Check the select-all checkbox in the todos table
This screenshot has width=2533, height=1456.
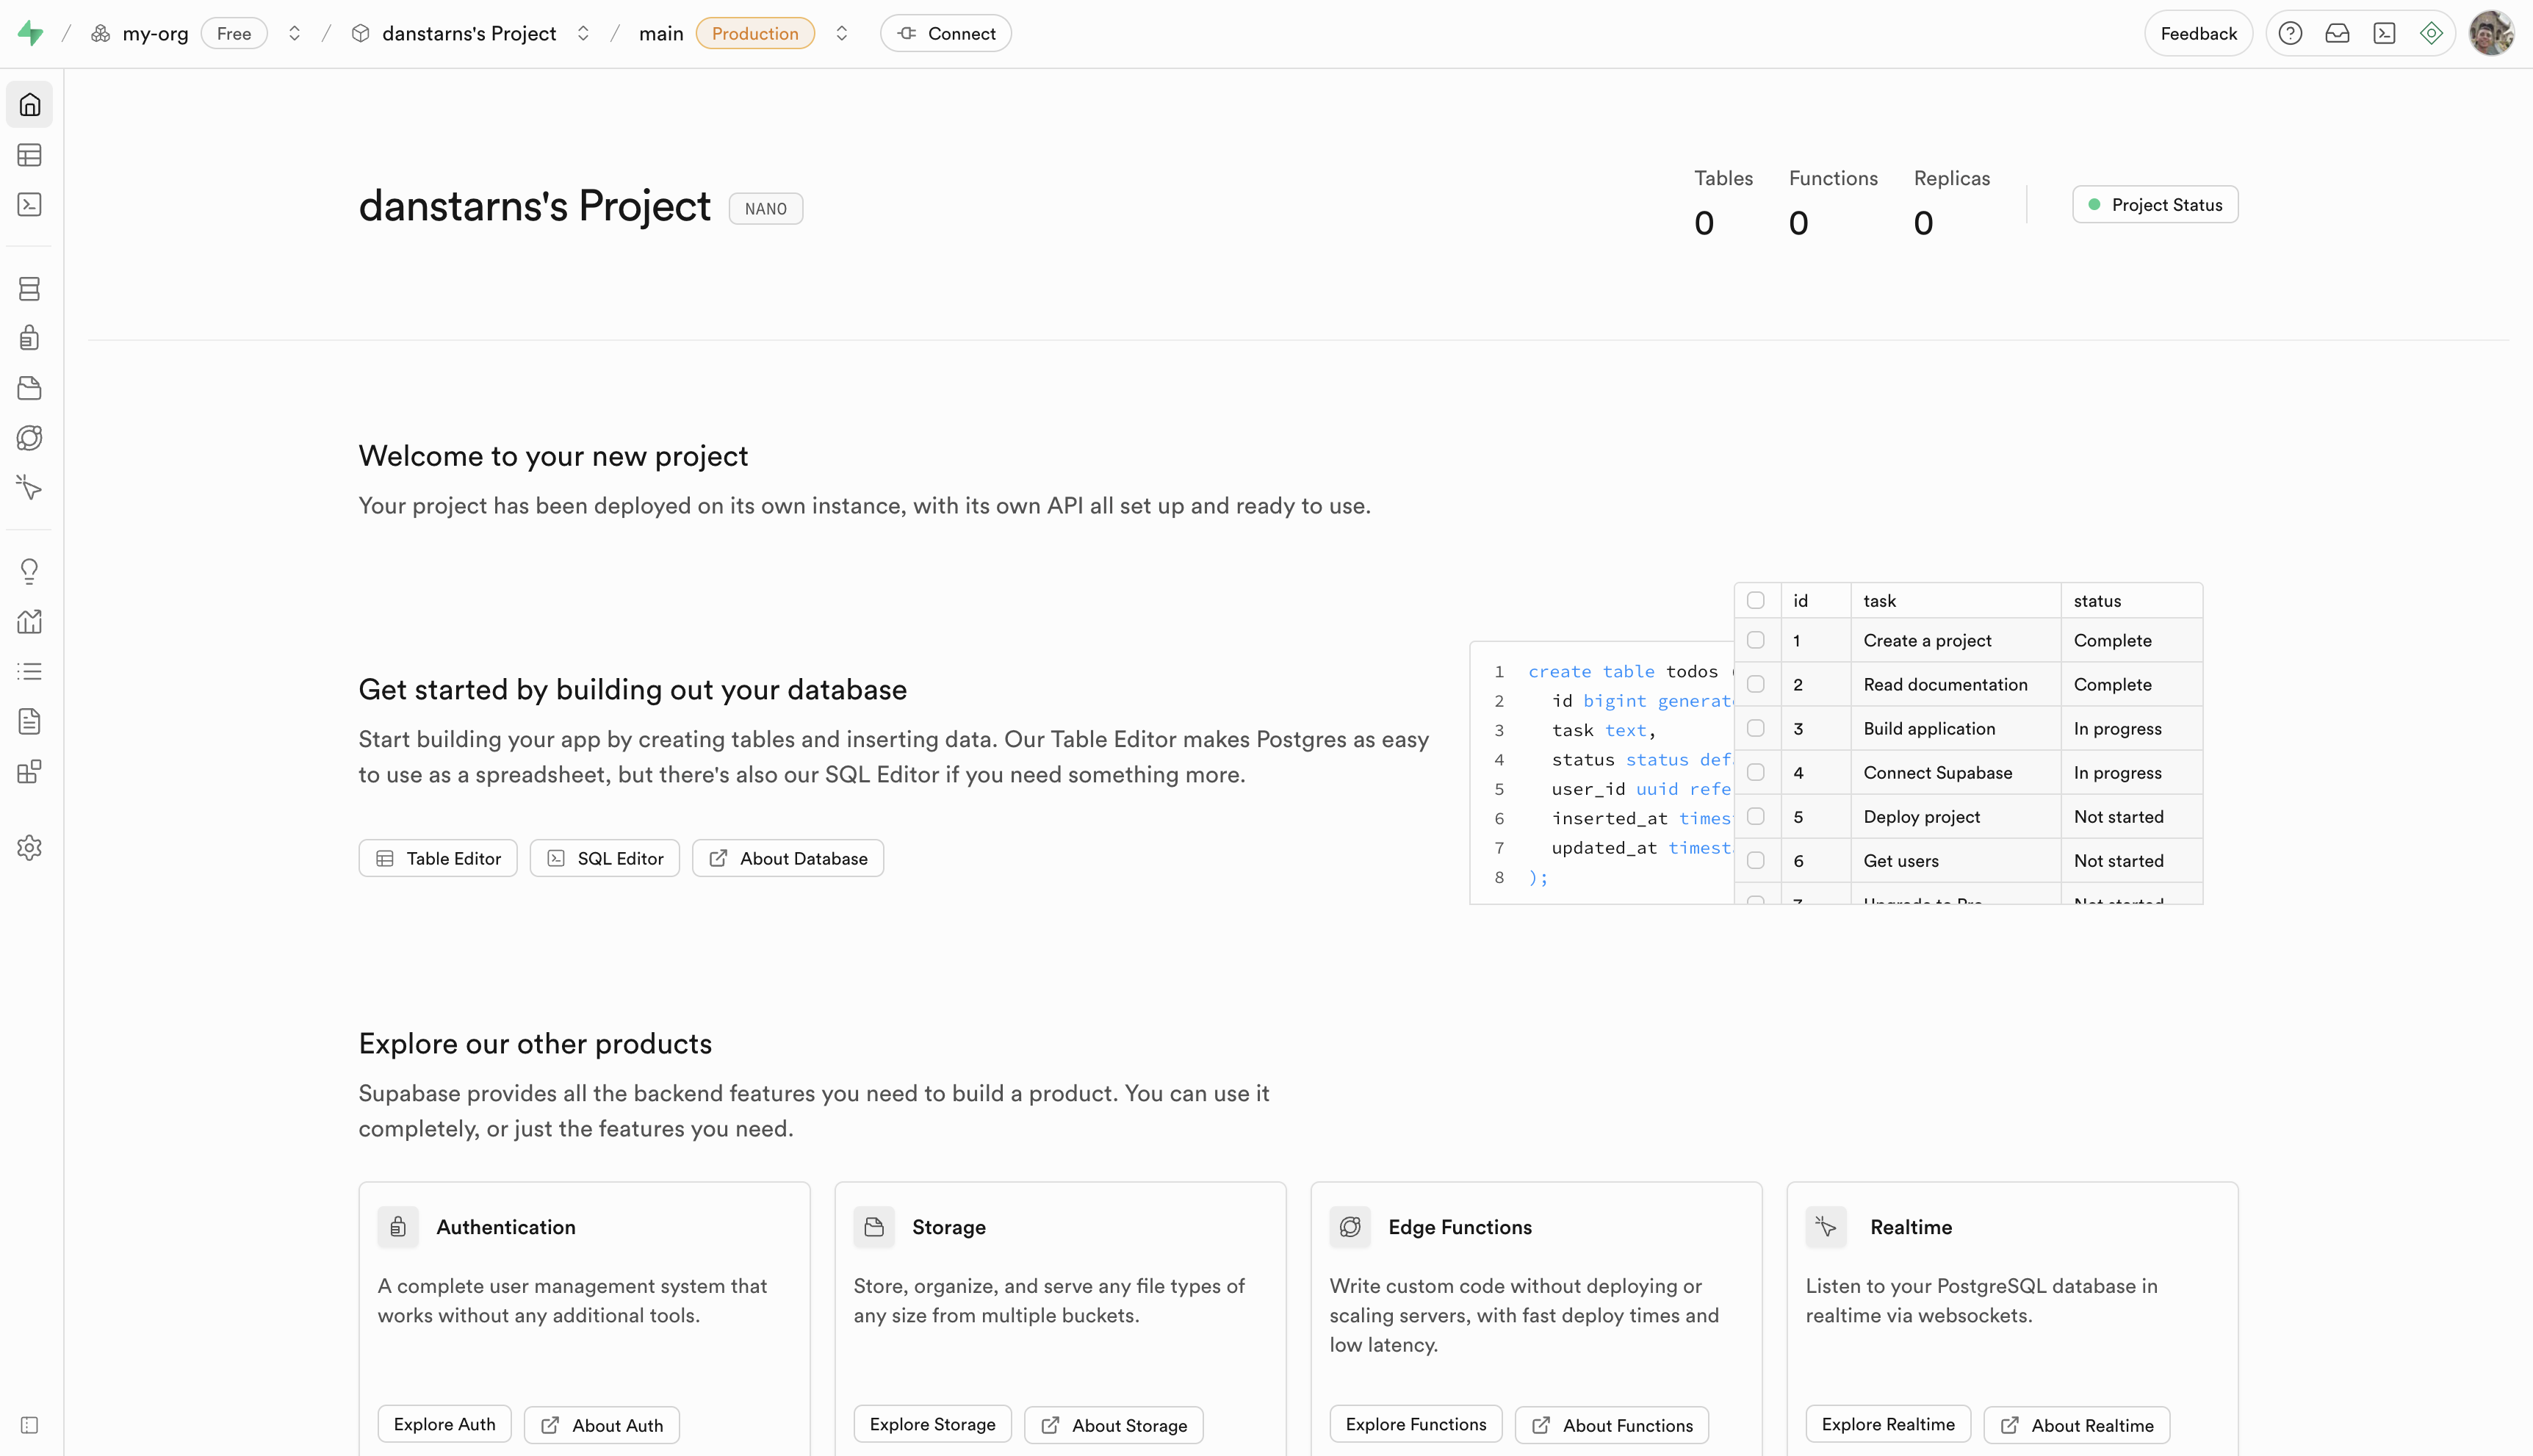click(1756, 599)
